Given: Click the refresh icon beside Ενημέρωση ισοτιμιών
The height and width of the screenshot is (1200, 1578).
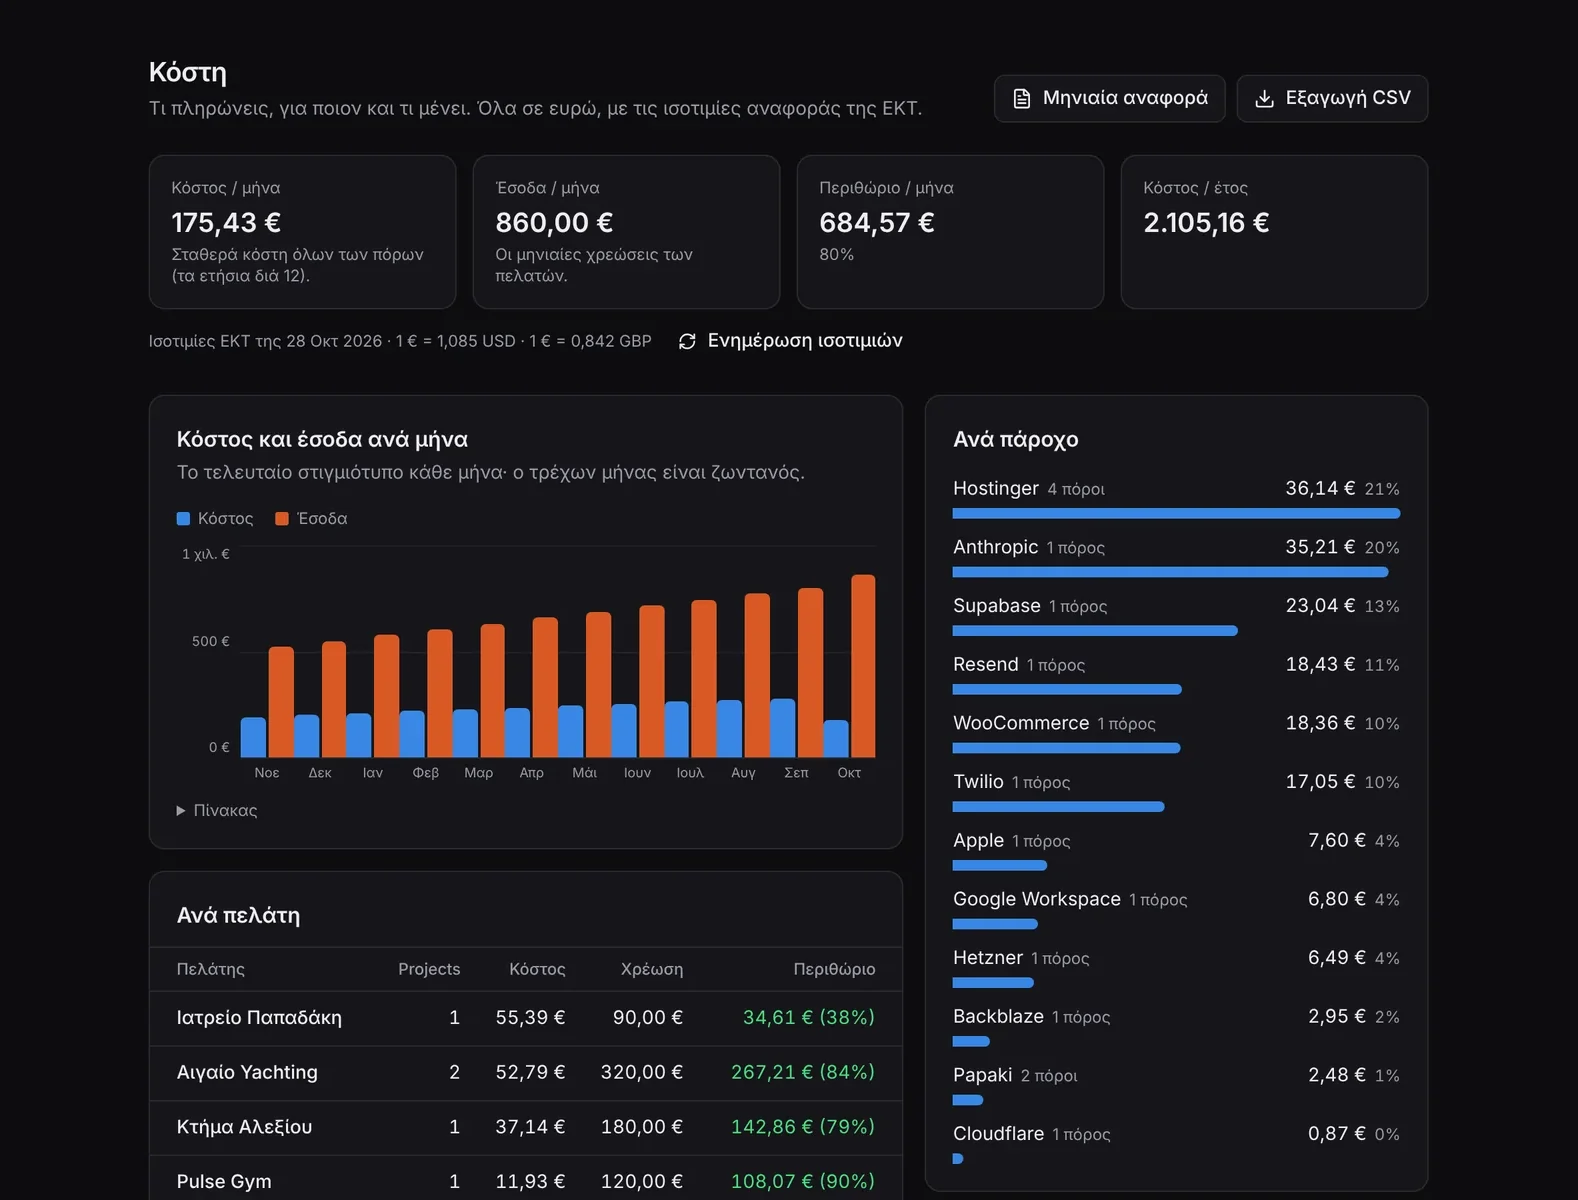Looking at the screenshot, I should click(x=687, y=341).
